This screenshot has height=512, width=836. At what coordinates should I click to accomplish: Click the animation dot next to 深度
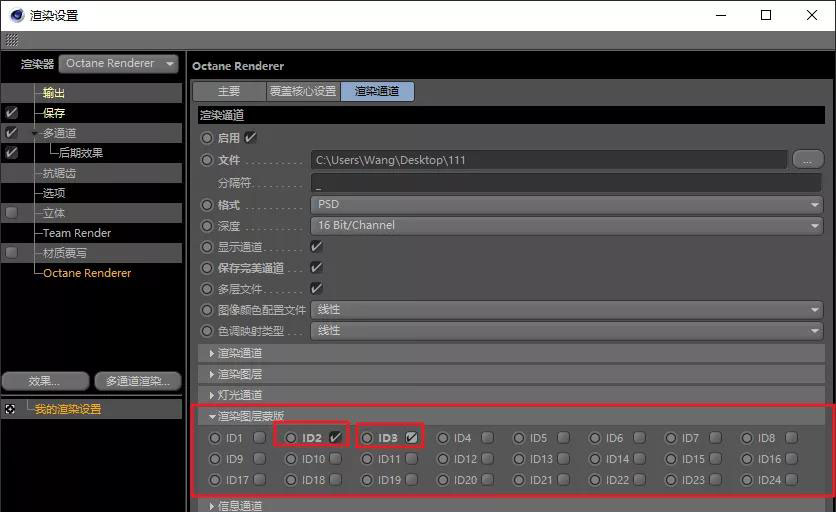pos(207,226)
